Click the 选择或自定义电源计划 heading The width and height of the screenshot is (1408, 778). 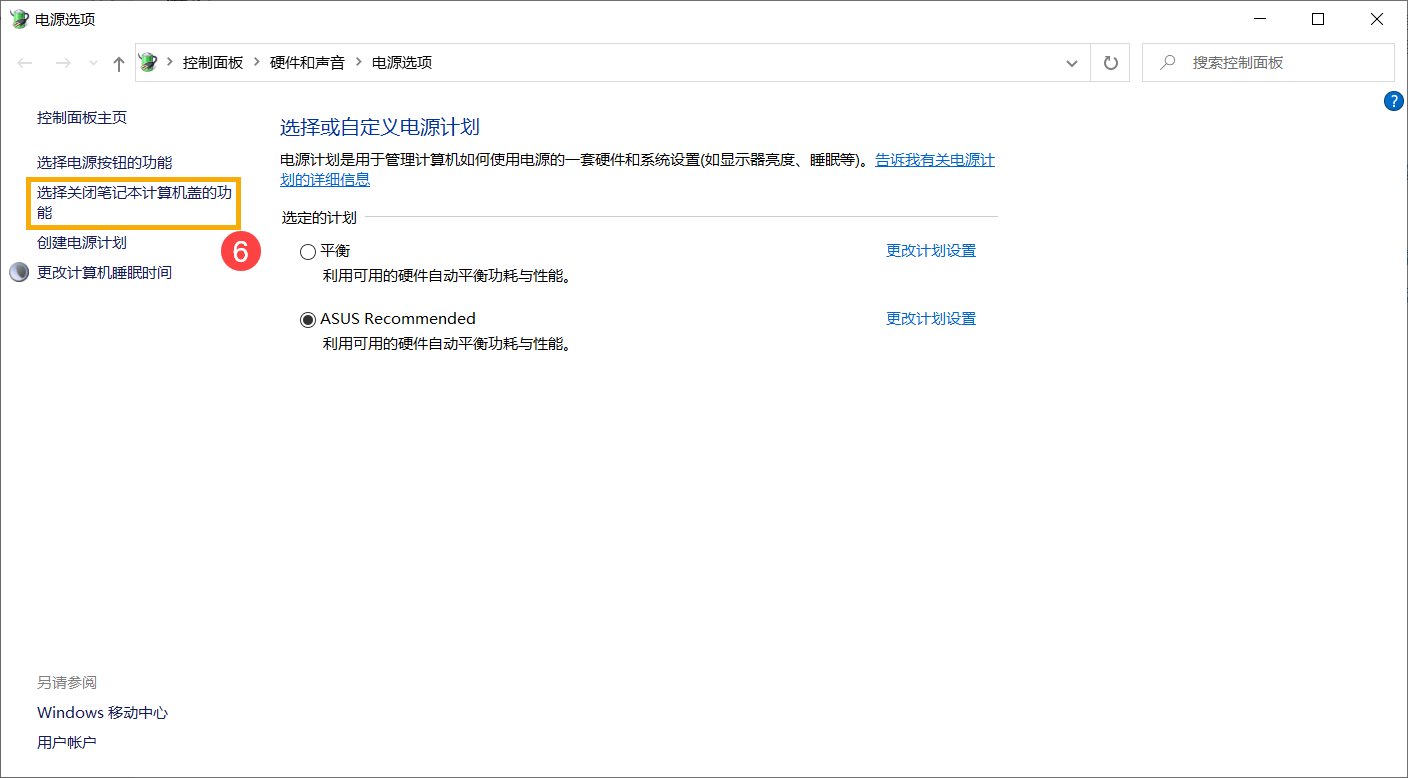click(380, 127)
